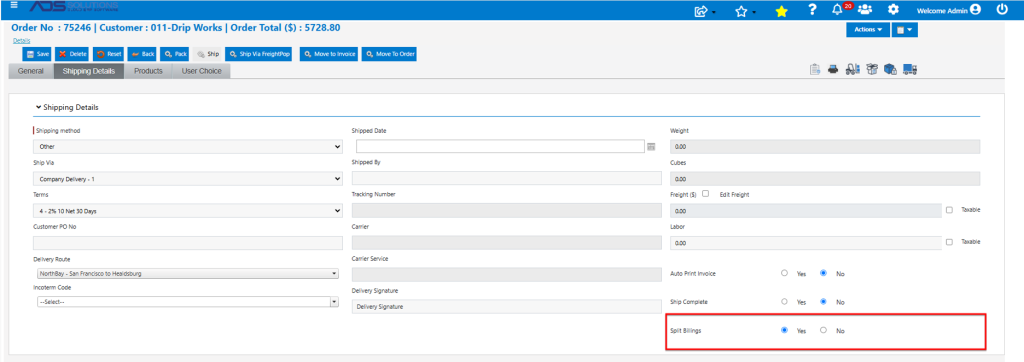Select No for Auto Print Invoice
Screen dimensions: 1024x362
[x=824, y=273]
